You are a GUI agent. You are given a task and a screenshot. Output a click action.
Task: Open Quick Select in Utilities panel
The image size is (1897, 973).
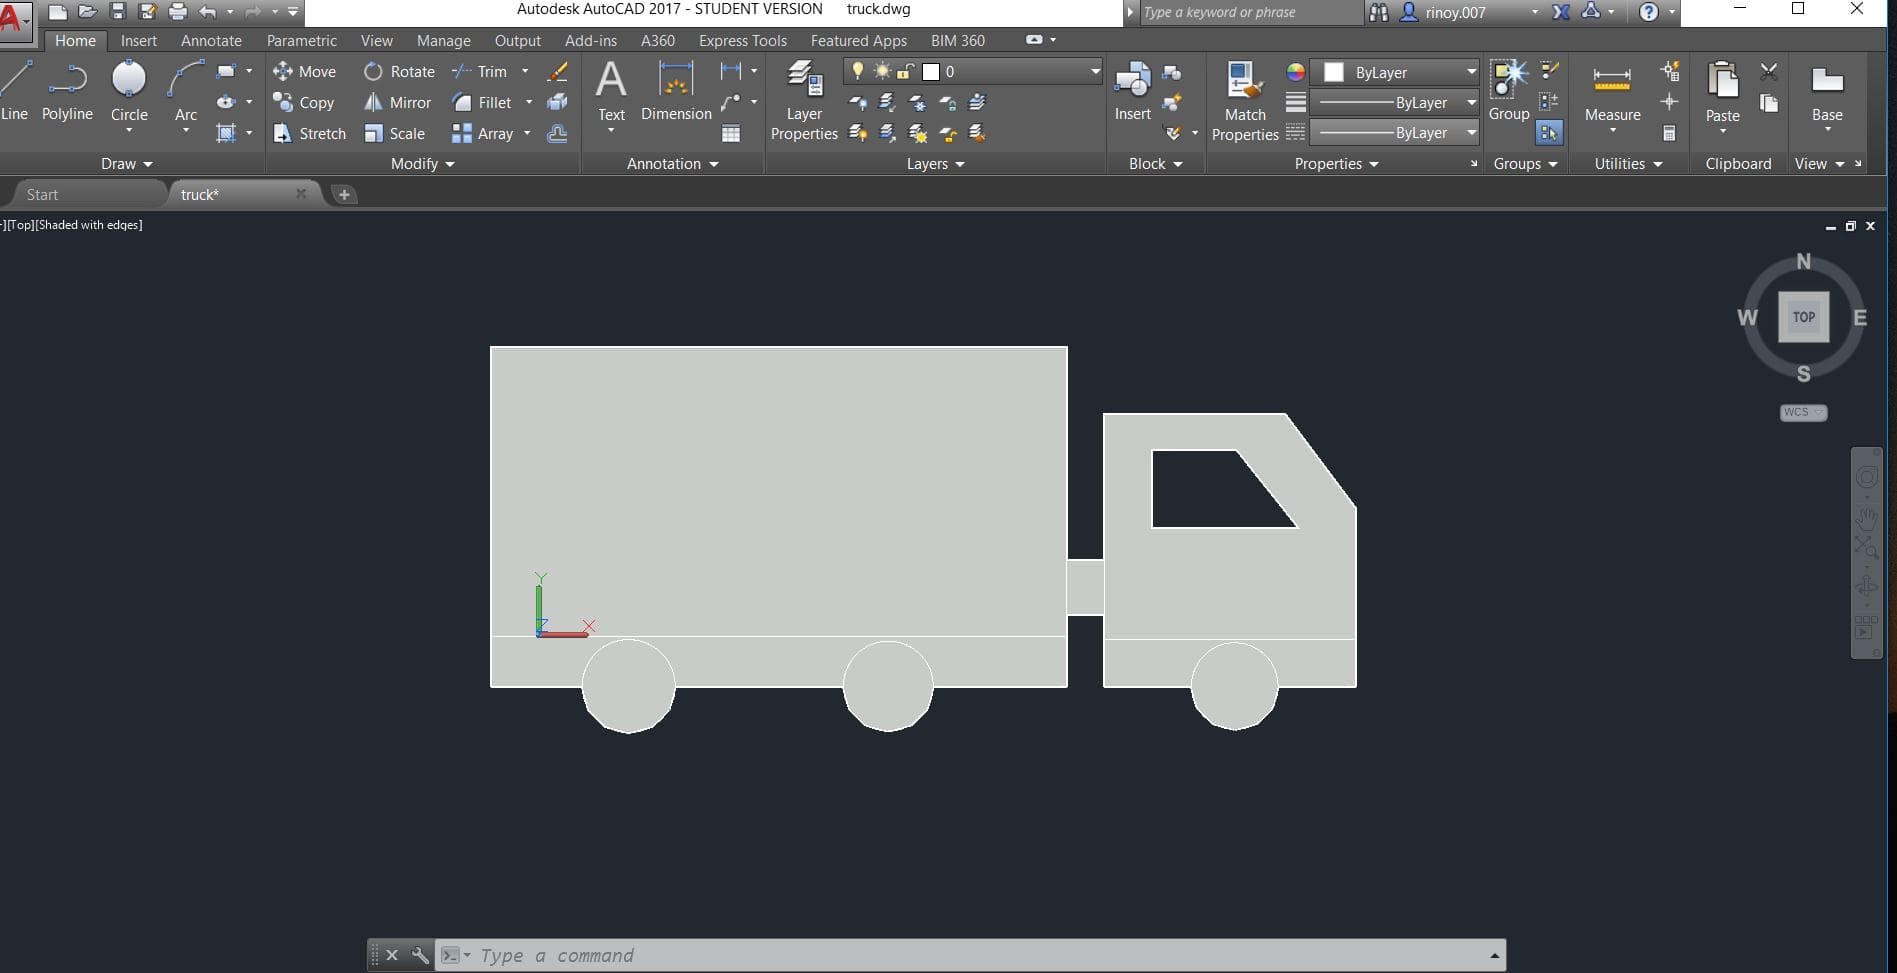1669,71
